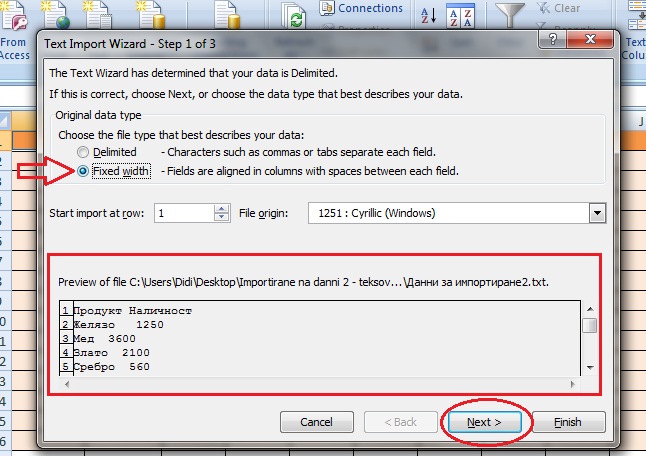Increase the Start import at row value
The width and height of the screenshot is (646, 456).
[222, 209]
